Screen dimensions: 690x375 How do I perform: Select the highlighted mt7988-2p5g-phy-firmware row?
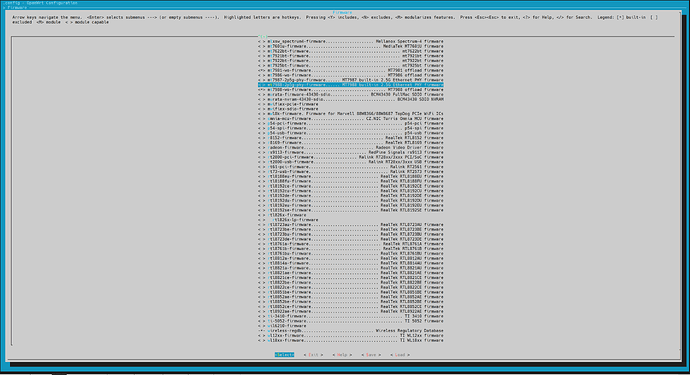pyautogui.click(x=351, y=85)
